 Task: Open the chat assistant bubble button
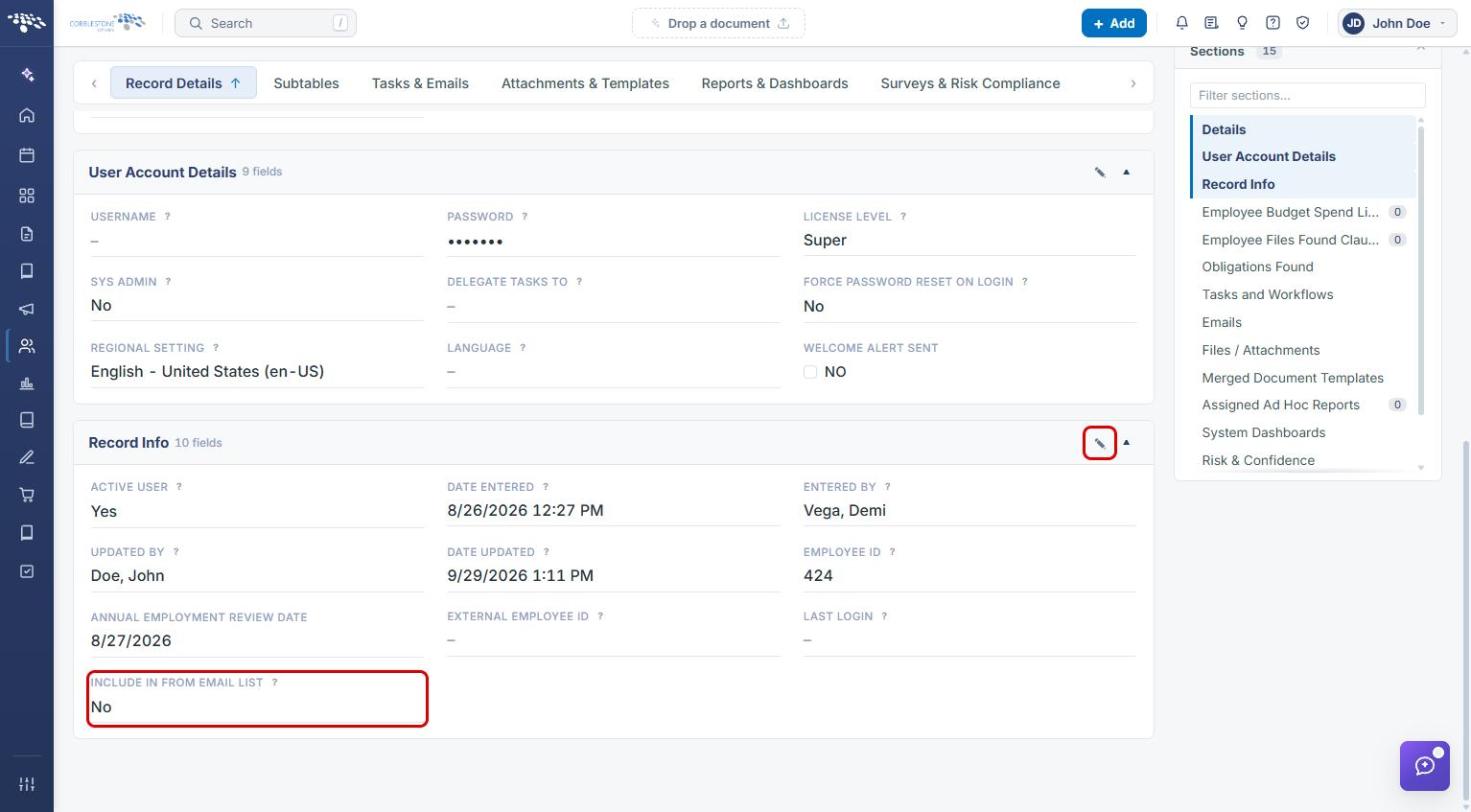pyautogui.click(x=1425, y=766)
